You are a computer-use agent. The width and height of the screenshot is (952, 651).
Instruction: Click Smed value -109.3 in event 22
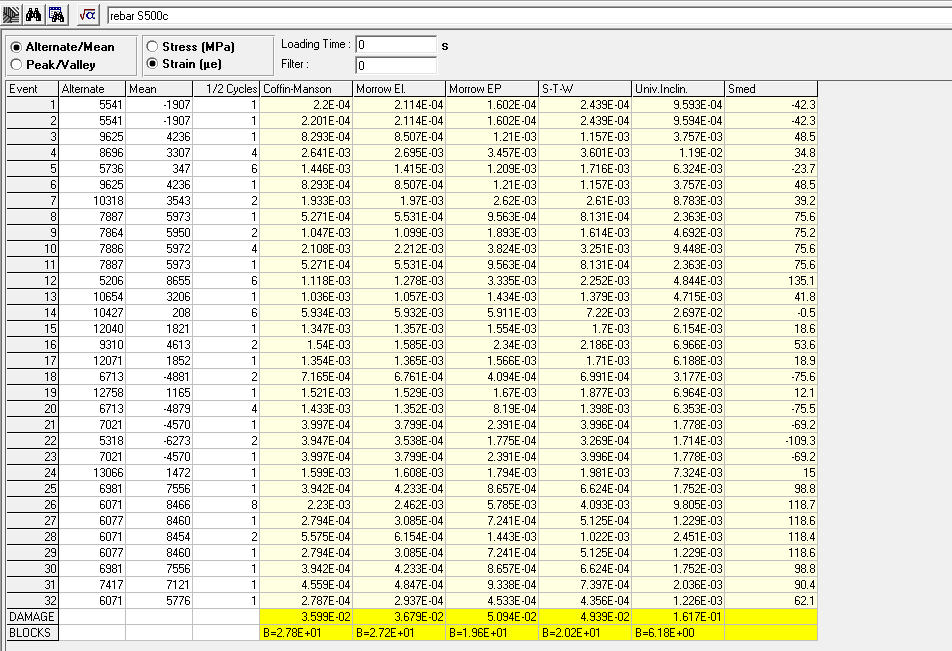771,441
